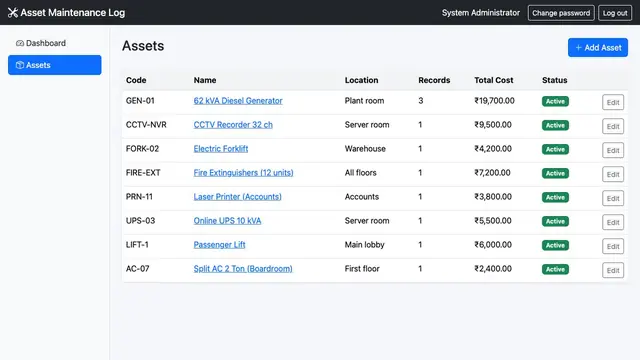This screenshot has width=640, height=360.
Task: Open the Passenger Lift asset link
Action: pyautogui.click(x=220, y=245)
